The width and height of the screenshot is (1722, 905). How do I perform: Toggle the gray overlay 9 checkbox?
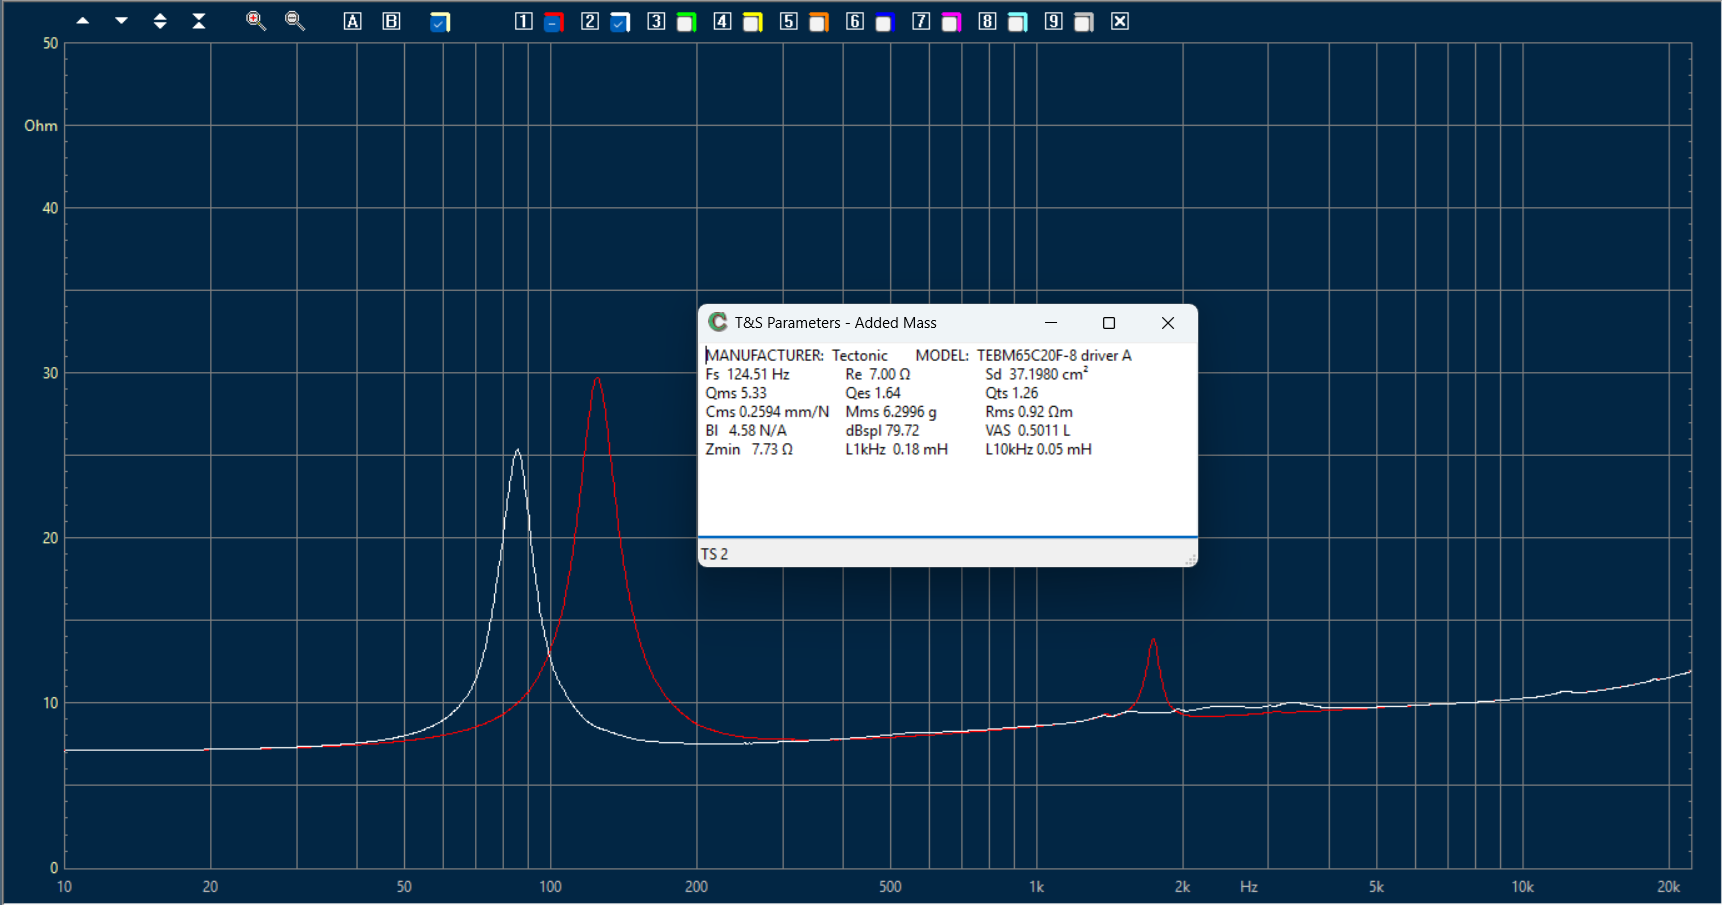(1084, 22)
